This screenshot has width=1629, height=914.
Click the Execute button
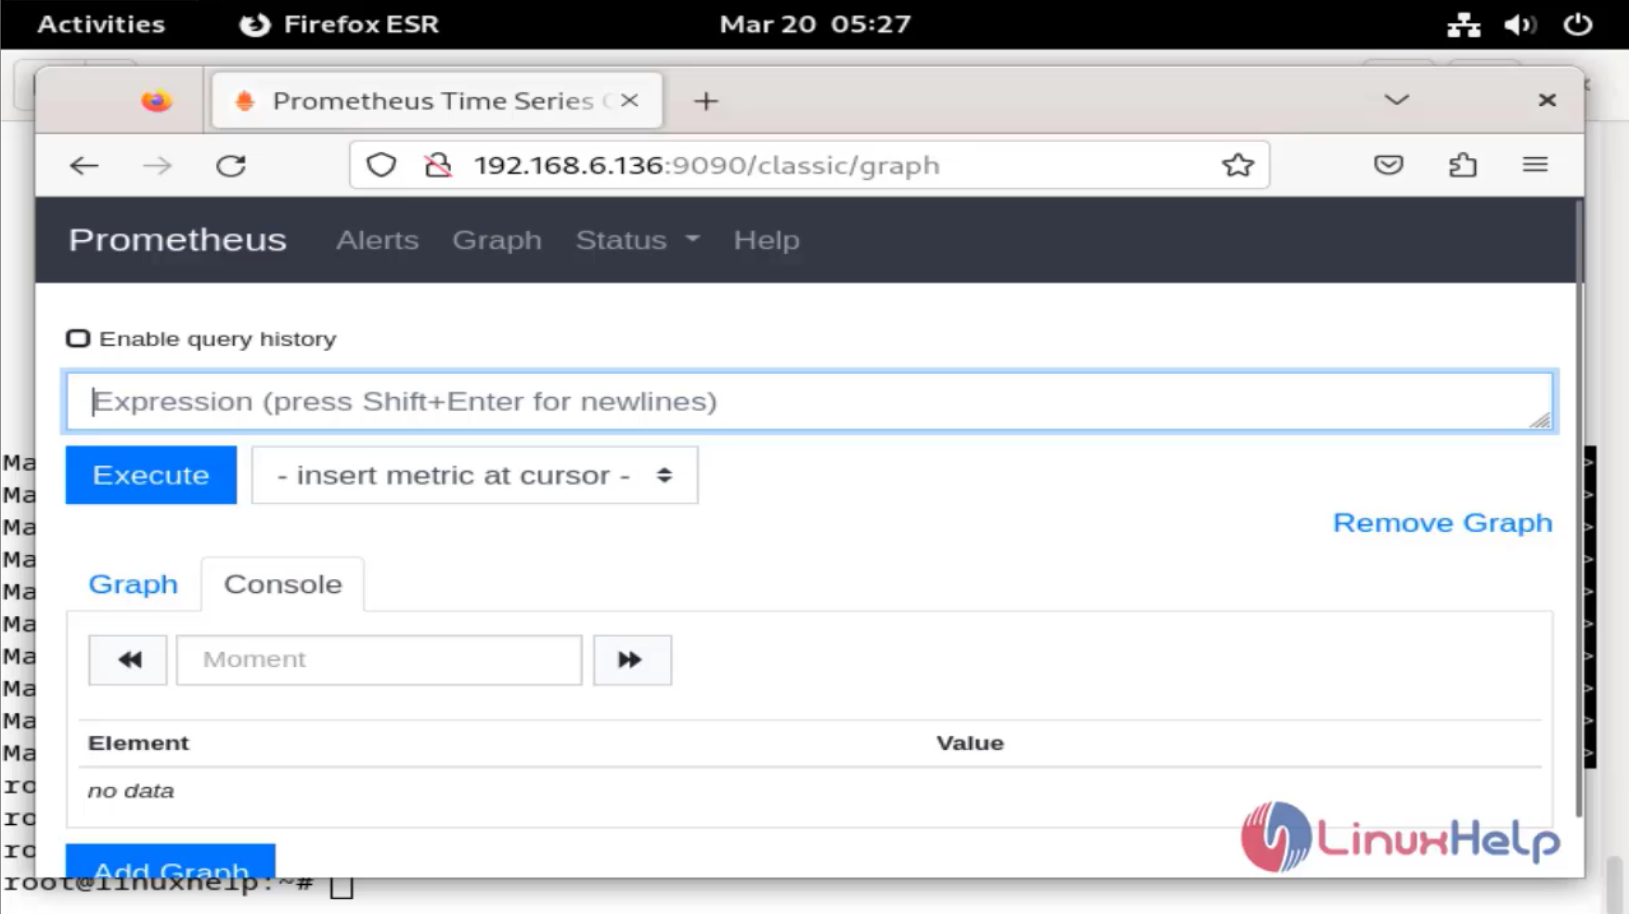[x=151, y=475]
